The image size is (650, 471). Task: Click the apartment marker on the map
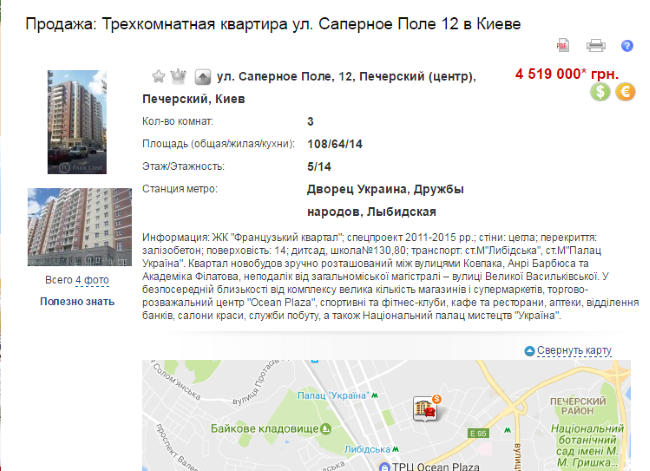click(x=427, y=408)
